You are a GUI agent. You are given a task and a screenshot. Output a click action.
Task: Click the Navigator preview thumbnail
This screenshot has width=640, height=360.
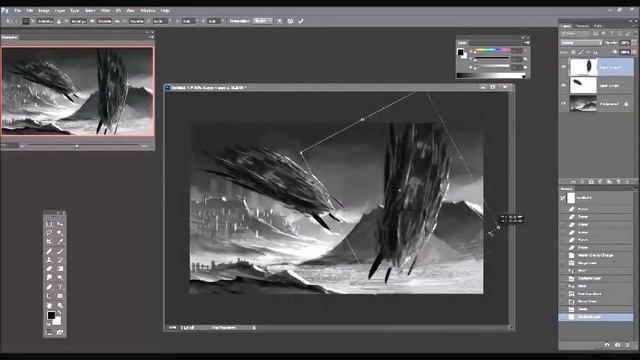78,91
